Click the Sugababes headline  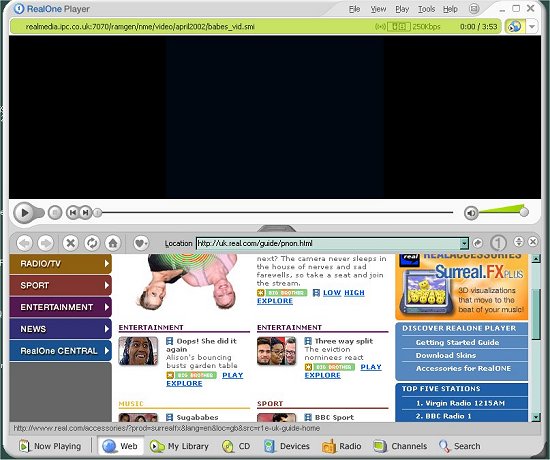click(x=197, y=417)
